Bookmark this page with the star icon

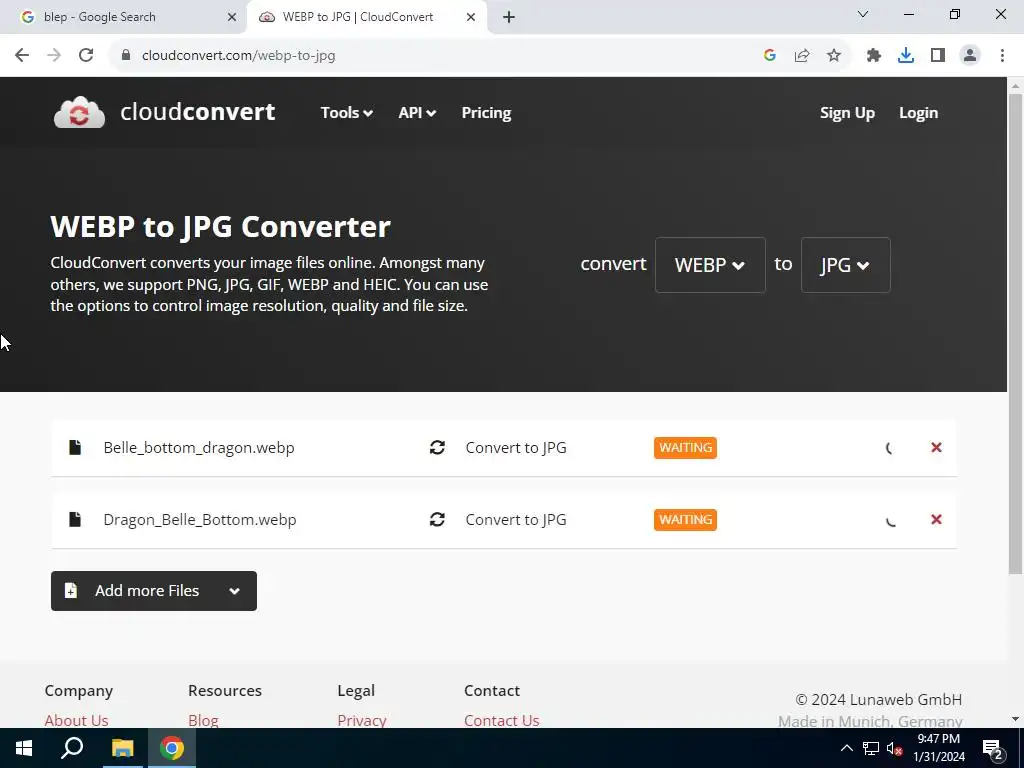tap(834, 56)
